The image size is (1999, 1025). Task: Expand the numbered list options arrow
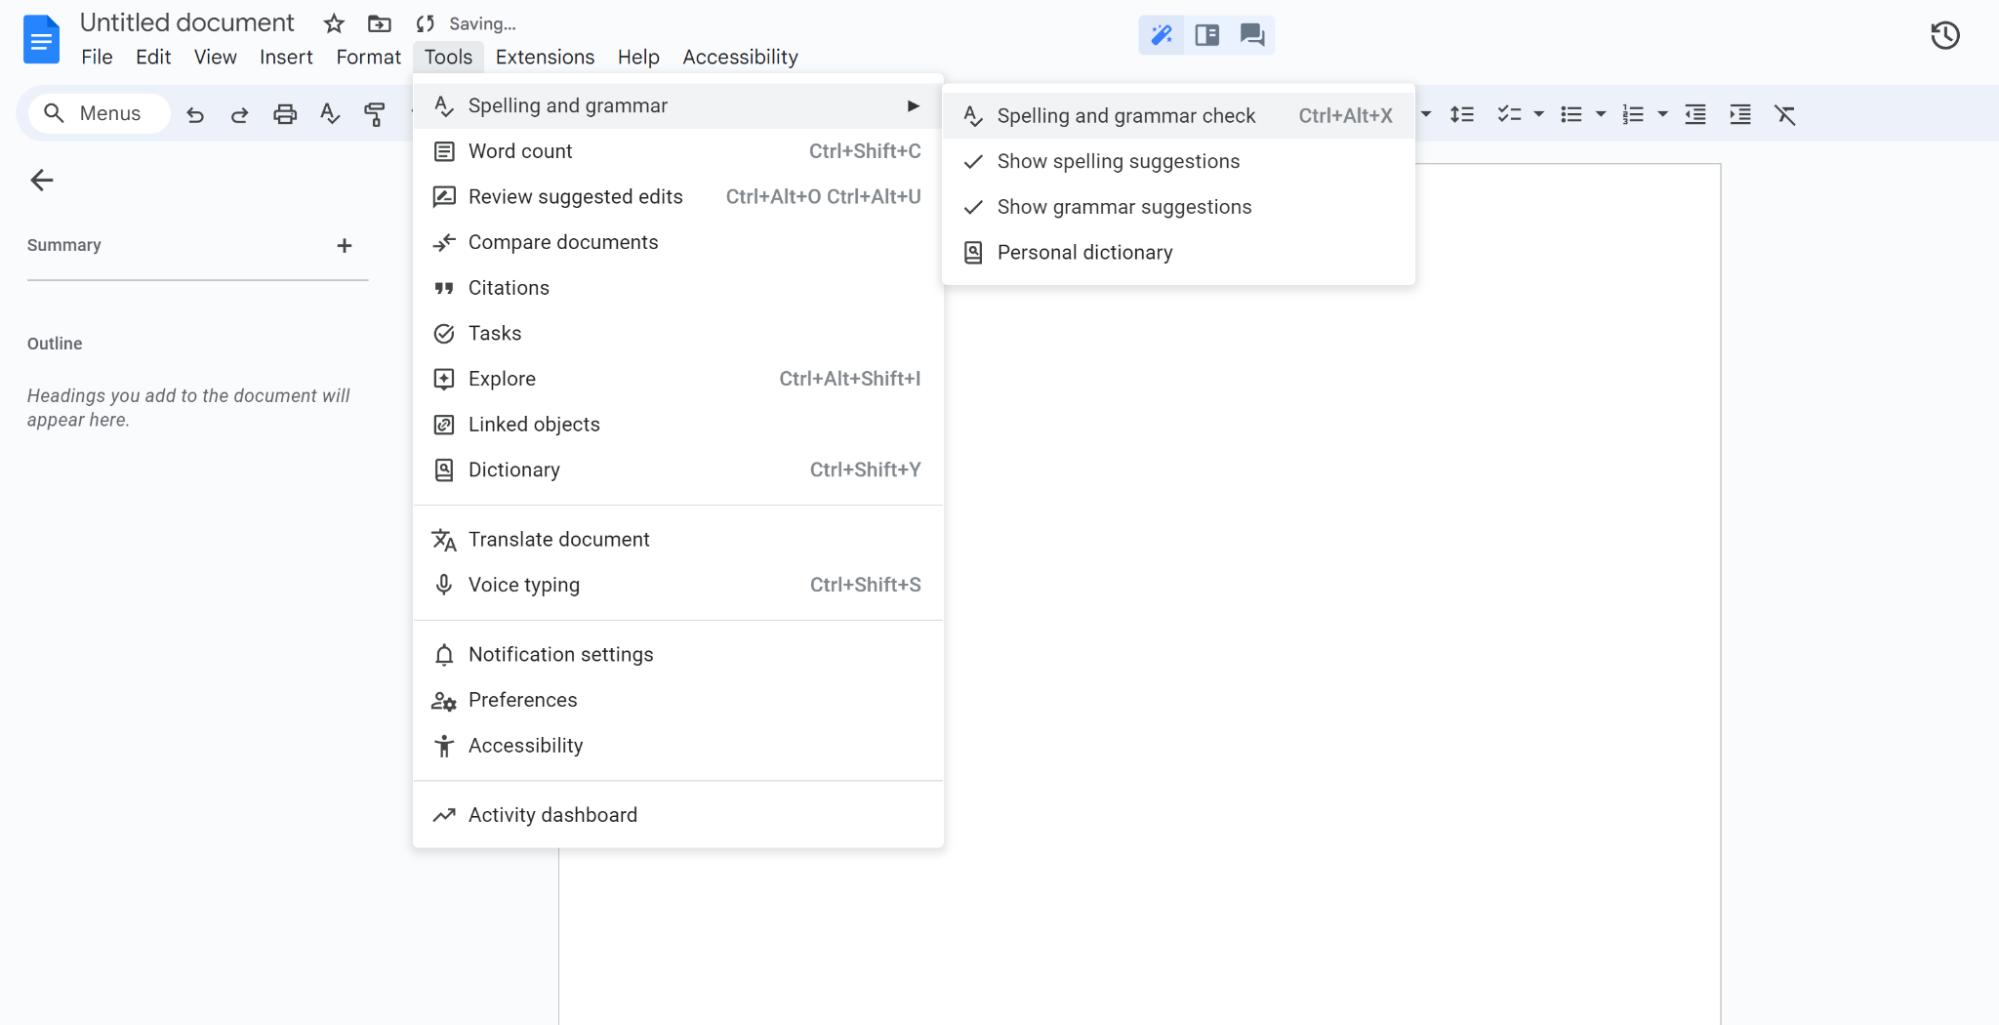click(1663, 114)
